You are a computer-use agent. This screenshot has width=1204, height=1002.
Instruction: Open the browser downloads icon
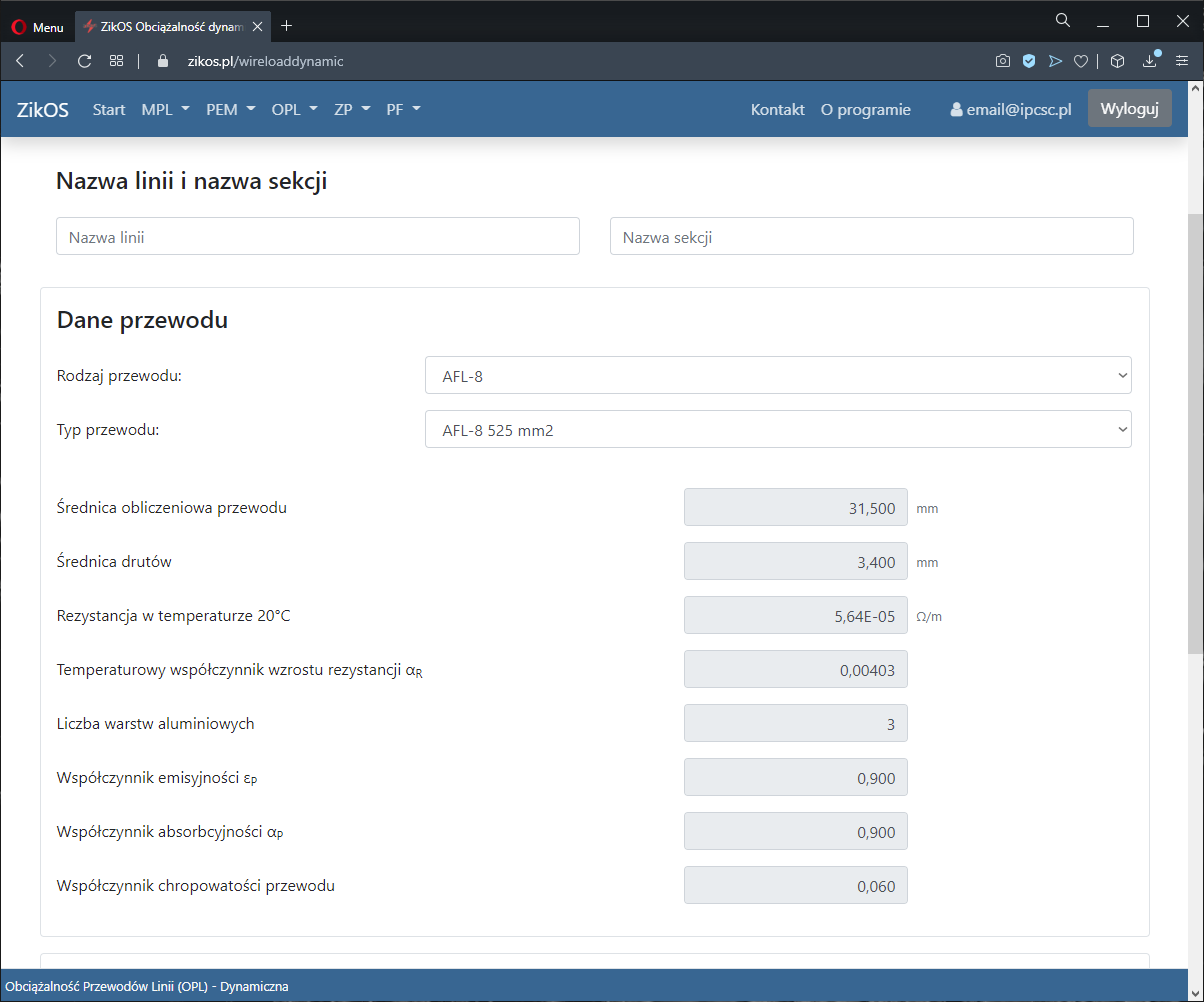point(1150,61)
